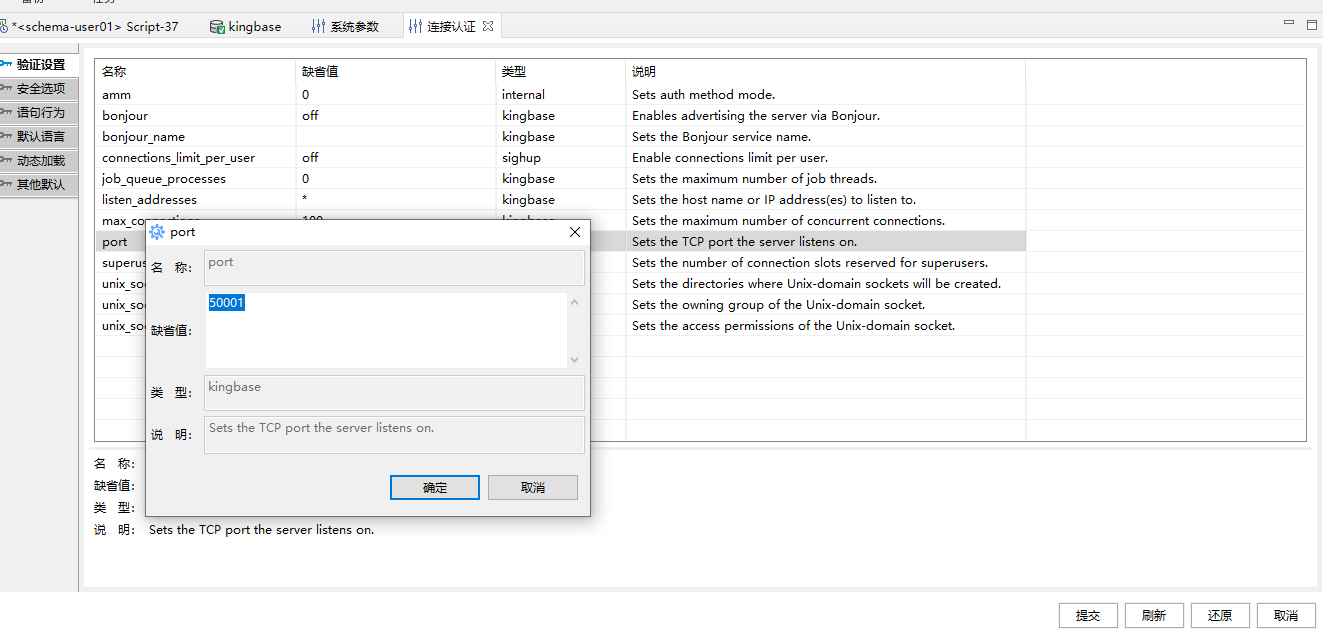Submit changes with 提交 button
1323x635 pixels.
point(1088,616)
